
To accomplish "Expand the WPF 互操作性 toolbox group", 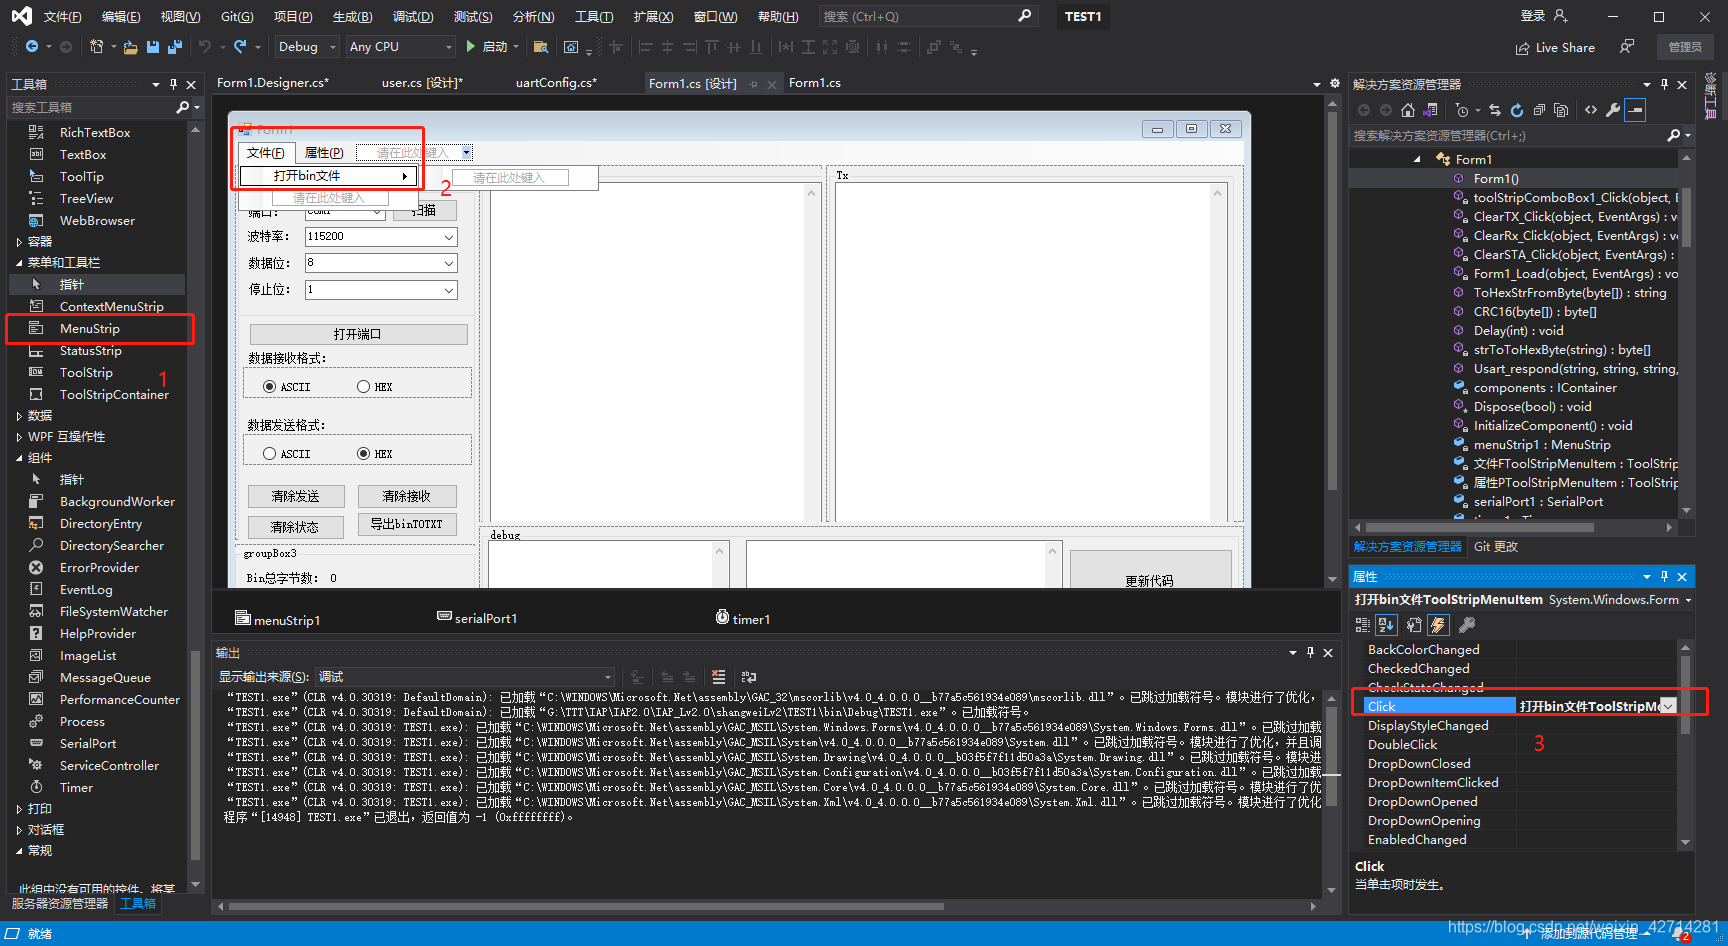I will (19, 437).
